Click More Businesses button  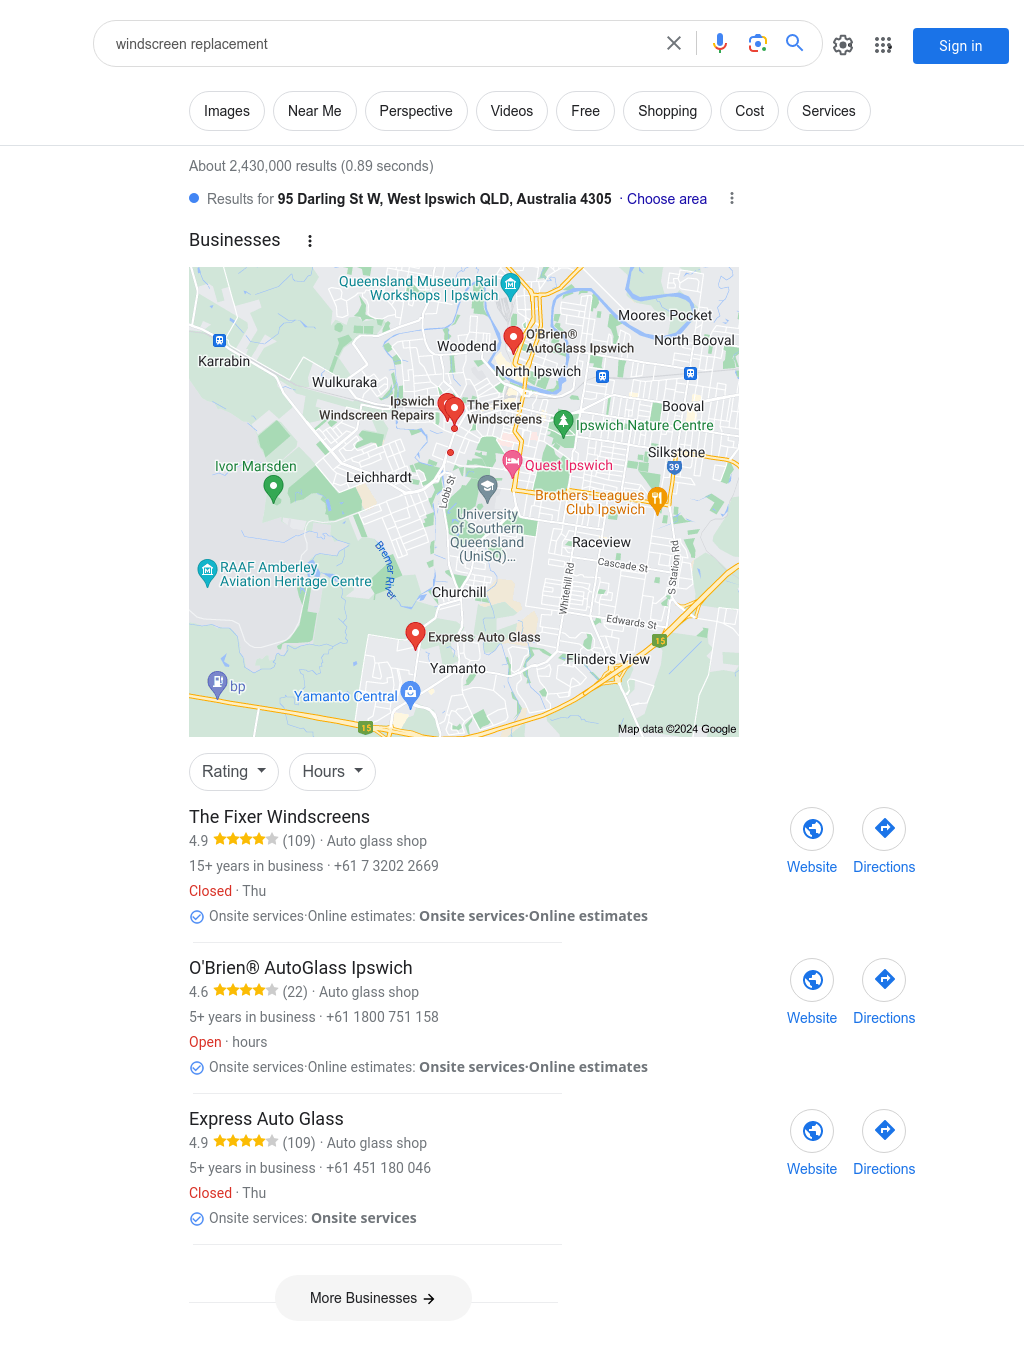point(373,1298)
